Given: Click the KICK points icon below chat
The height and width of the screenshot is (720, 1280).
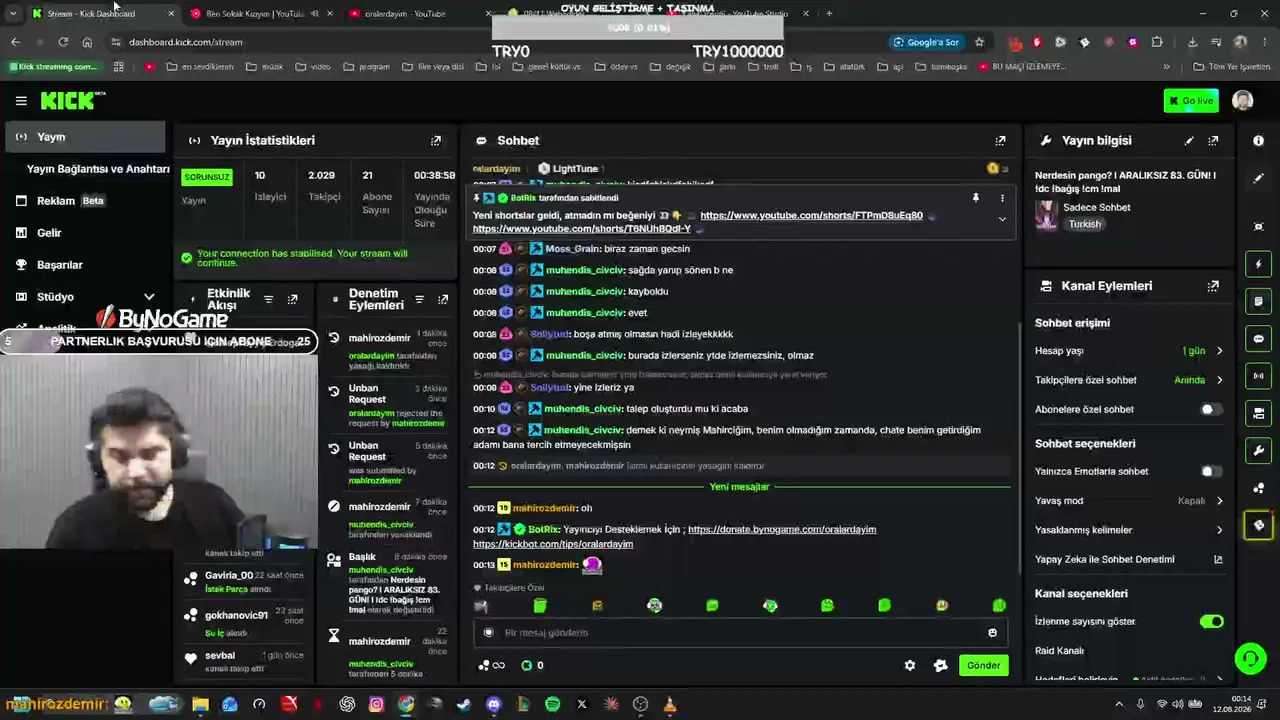Looking at the screenshot, I should point(527,665).
